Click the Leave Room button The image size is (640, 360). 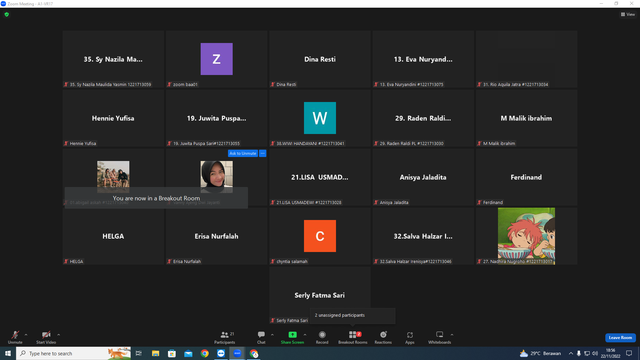tap(620, 338)
